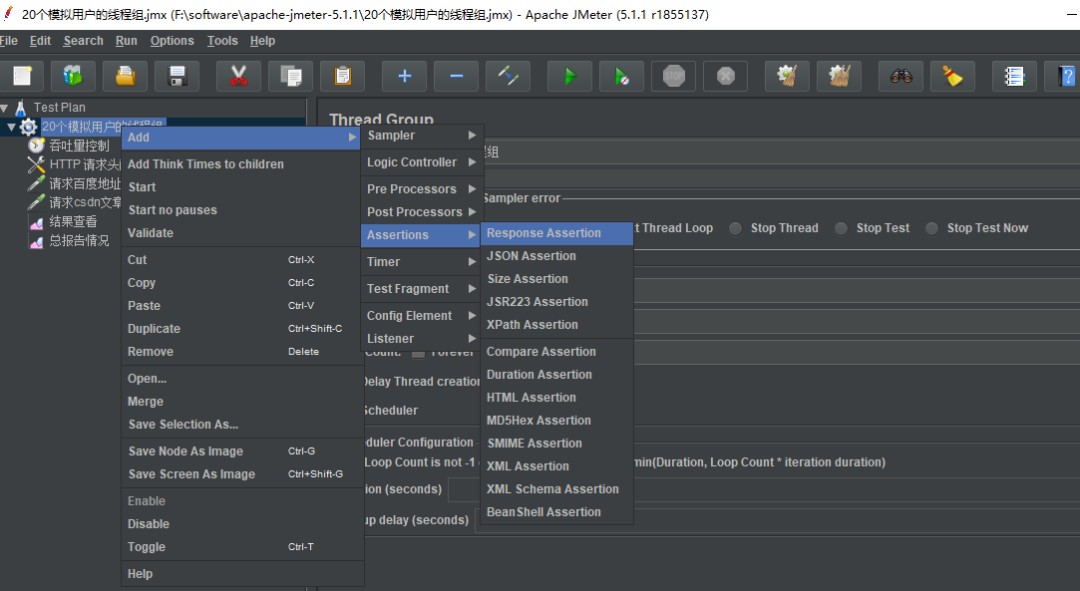Click the Open file folder icon
This screenshot has width=1080, height=591.
(125, 76)
